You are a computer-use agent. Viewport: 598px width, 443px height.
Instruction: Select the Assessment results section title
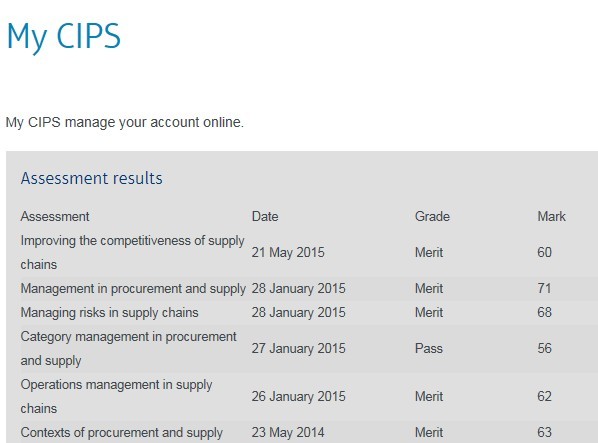(x=92, y=178)
